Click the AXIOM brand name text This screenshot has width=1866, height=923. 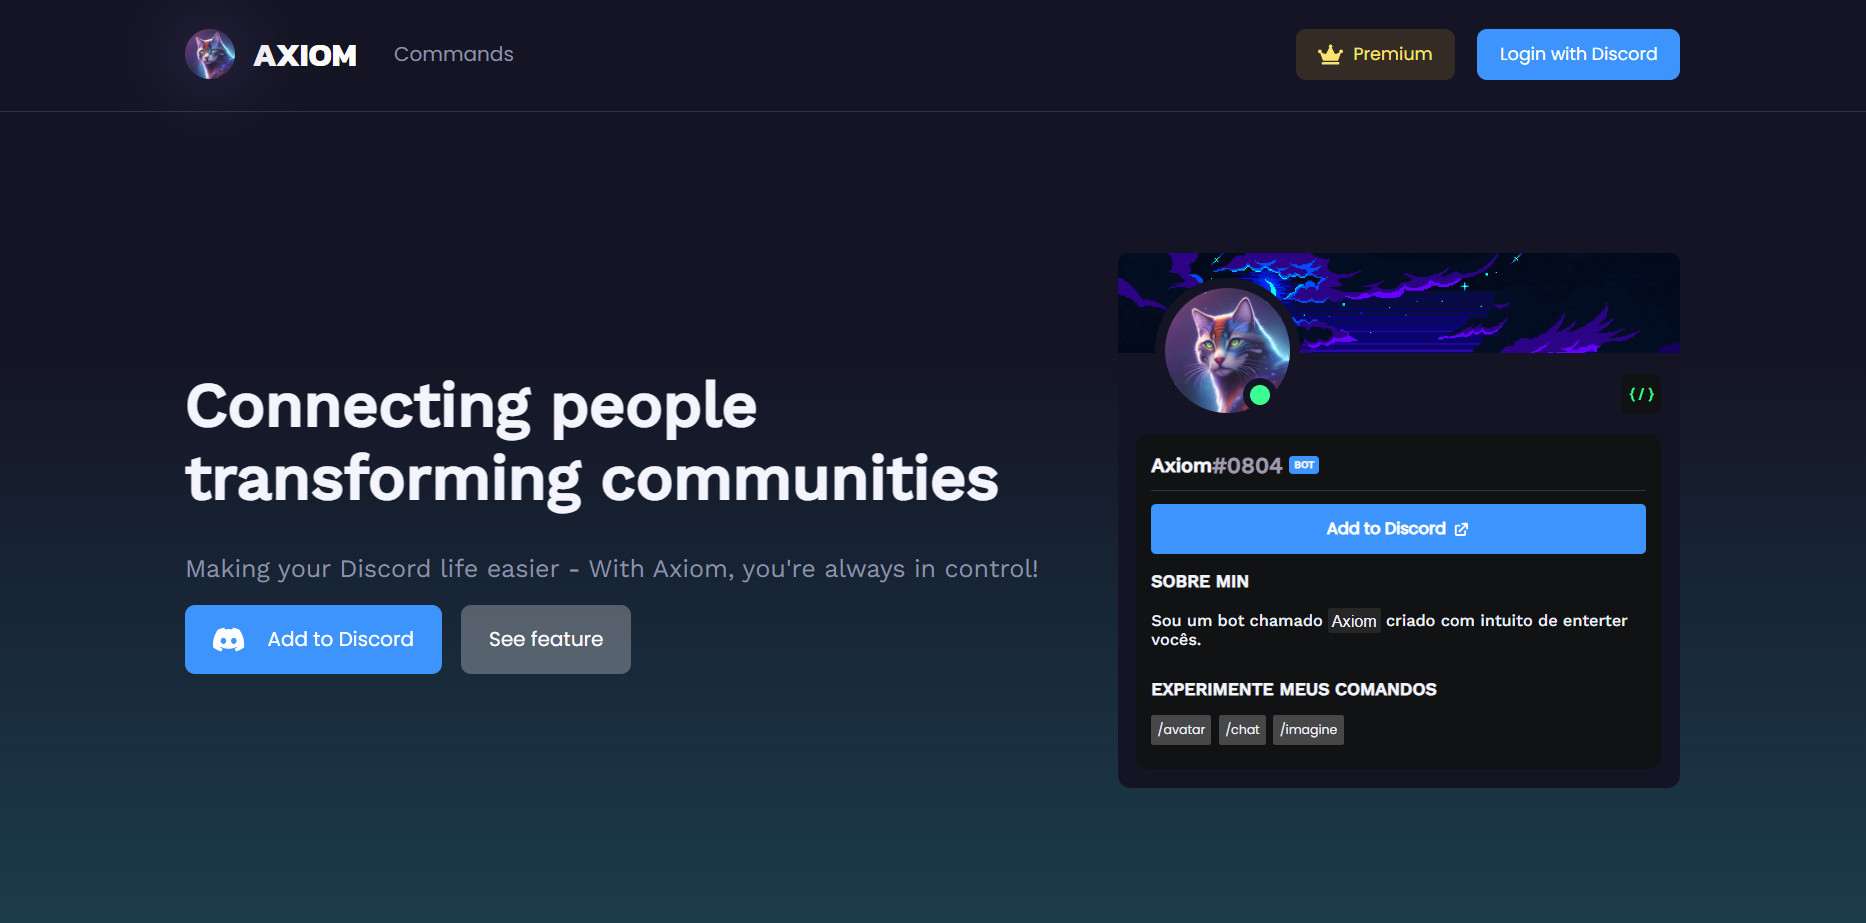pos(305,54)
